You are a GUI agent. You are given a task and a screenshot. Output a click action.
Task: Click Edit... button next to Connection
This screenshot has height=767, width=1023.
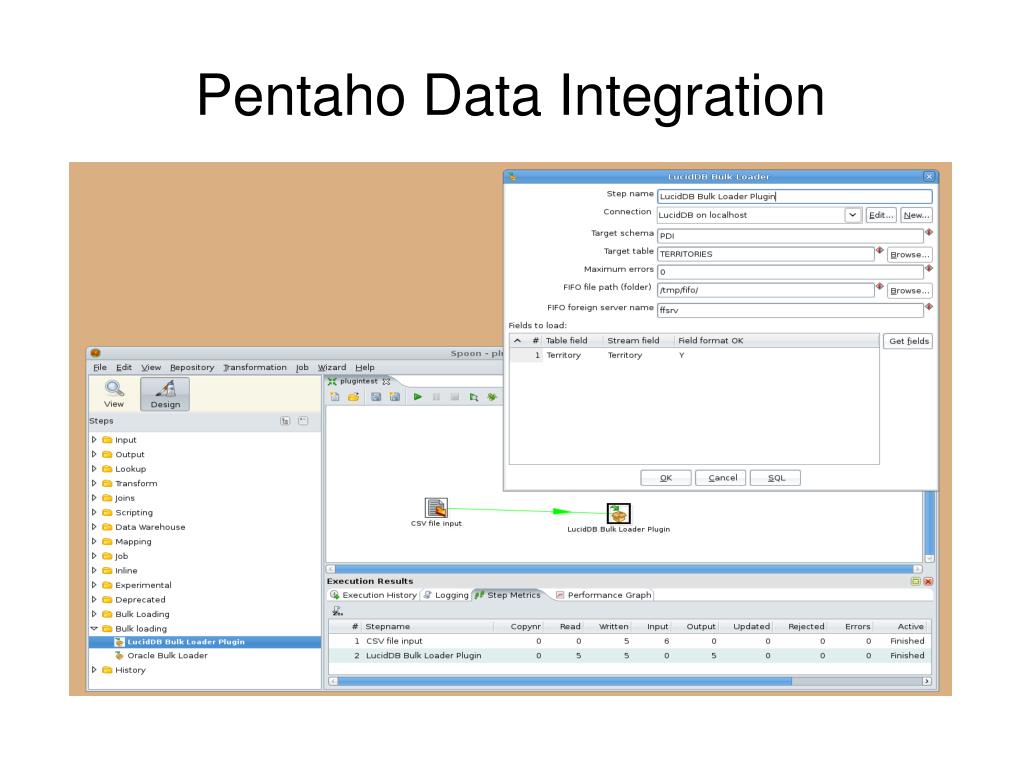pos(881,215)
